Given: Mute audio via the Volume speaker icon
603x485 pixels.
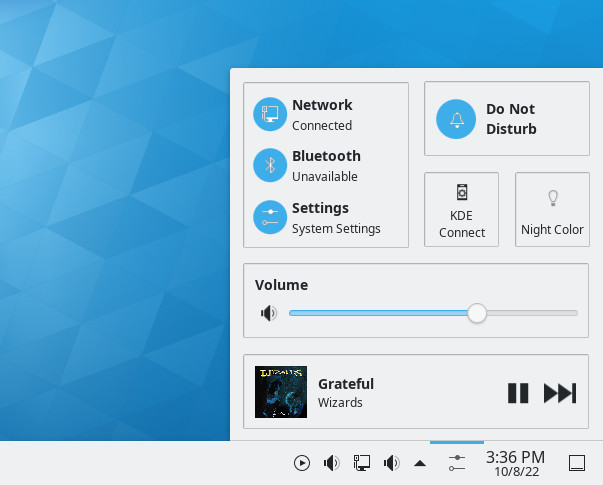Looking at the screenshot, I should click(268, 313).
